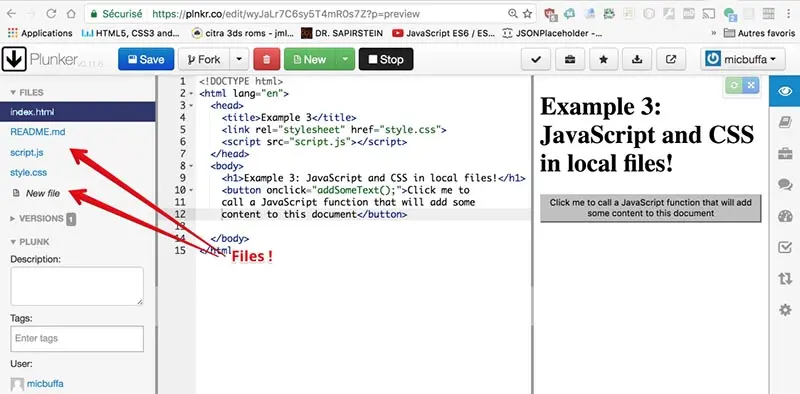The image size is (800, 394).
Task: Click the Plunker logo download arrow icon
Action: coord(14,59)
